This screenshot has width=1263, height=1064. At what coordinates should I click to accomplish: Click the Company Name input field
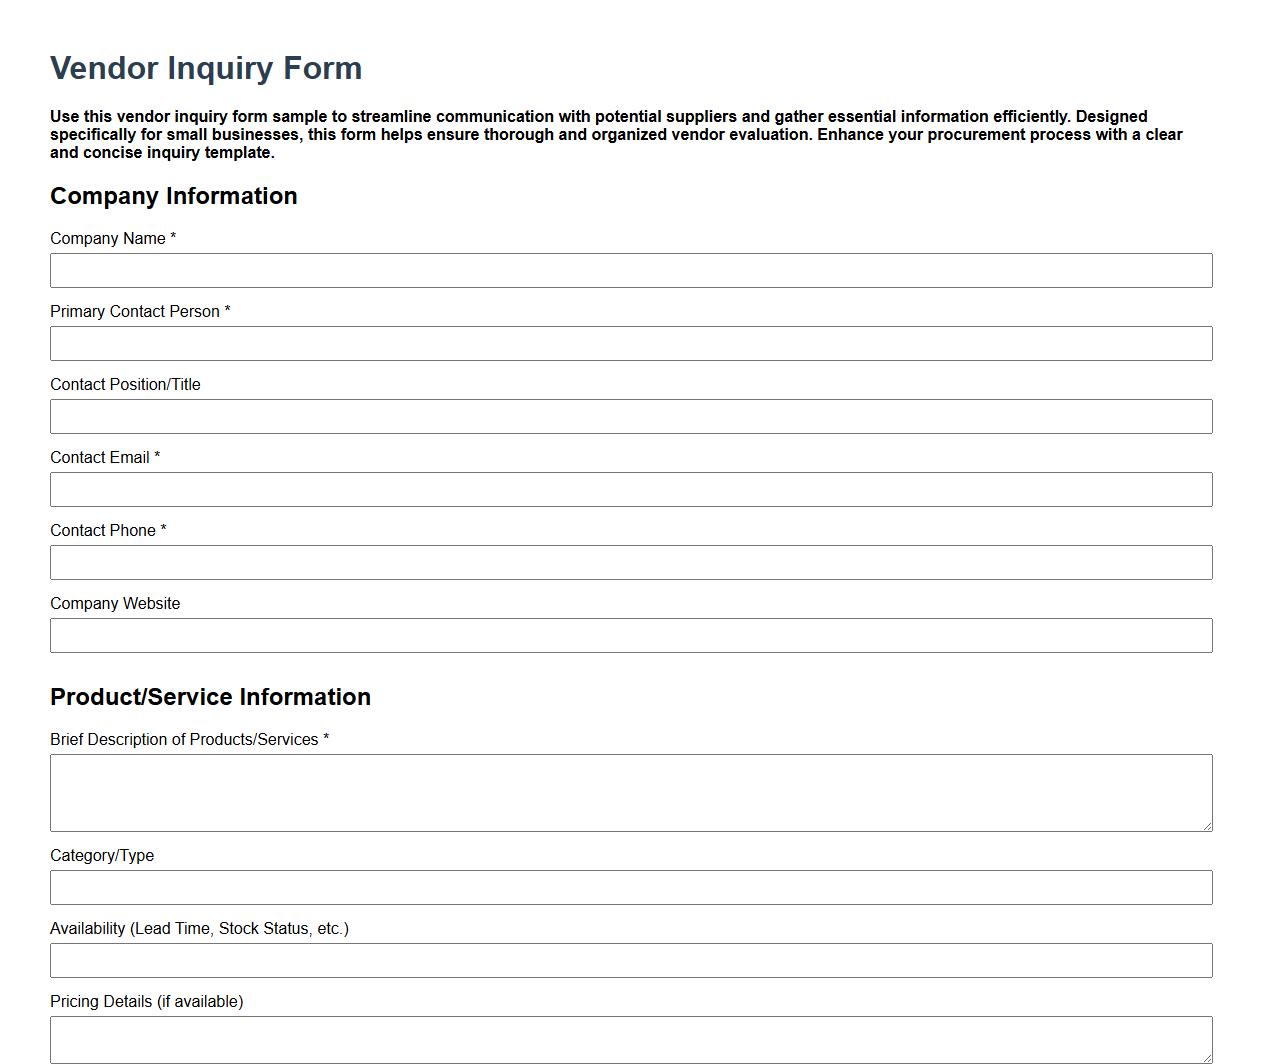click(x=630, y=270)
